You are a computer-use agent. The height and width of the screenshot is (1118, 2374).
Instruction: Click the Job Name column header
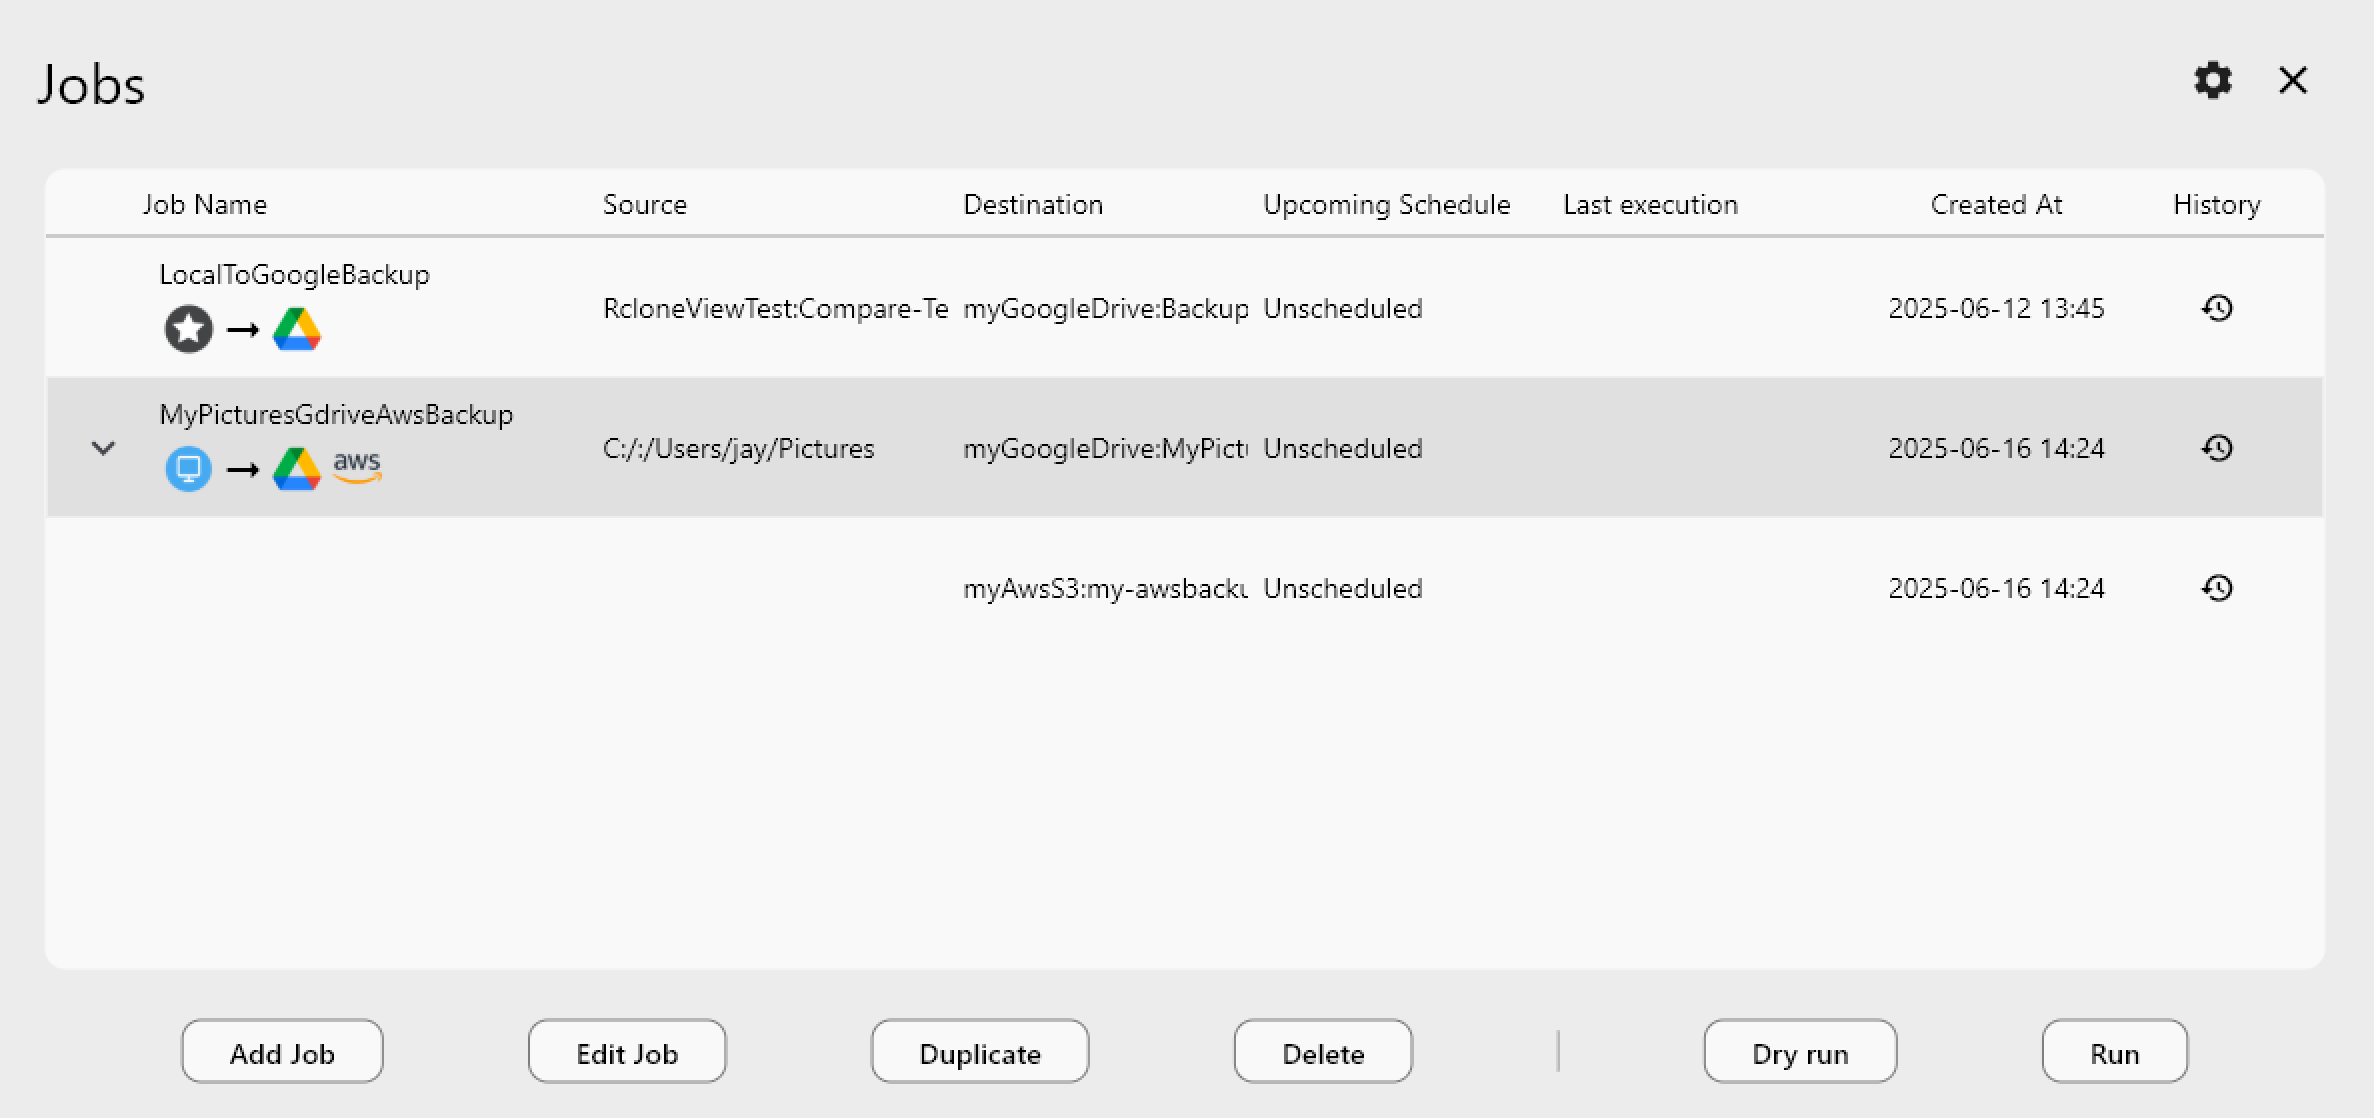coord(204,203)
